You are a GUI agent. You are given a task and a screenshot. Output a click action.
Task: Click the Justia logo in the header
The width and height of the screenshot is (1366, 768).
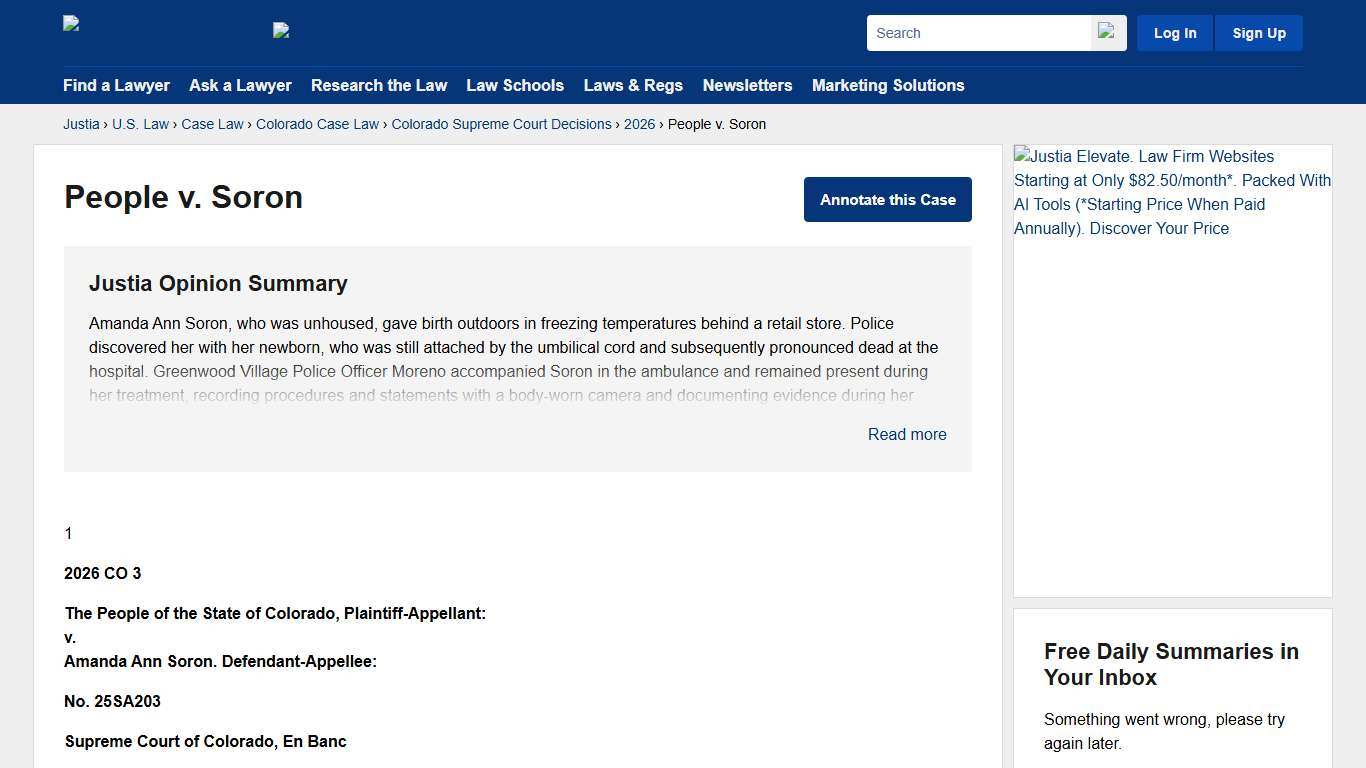point(70,22)
